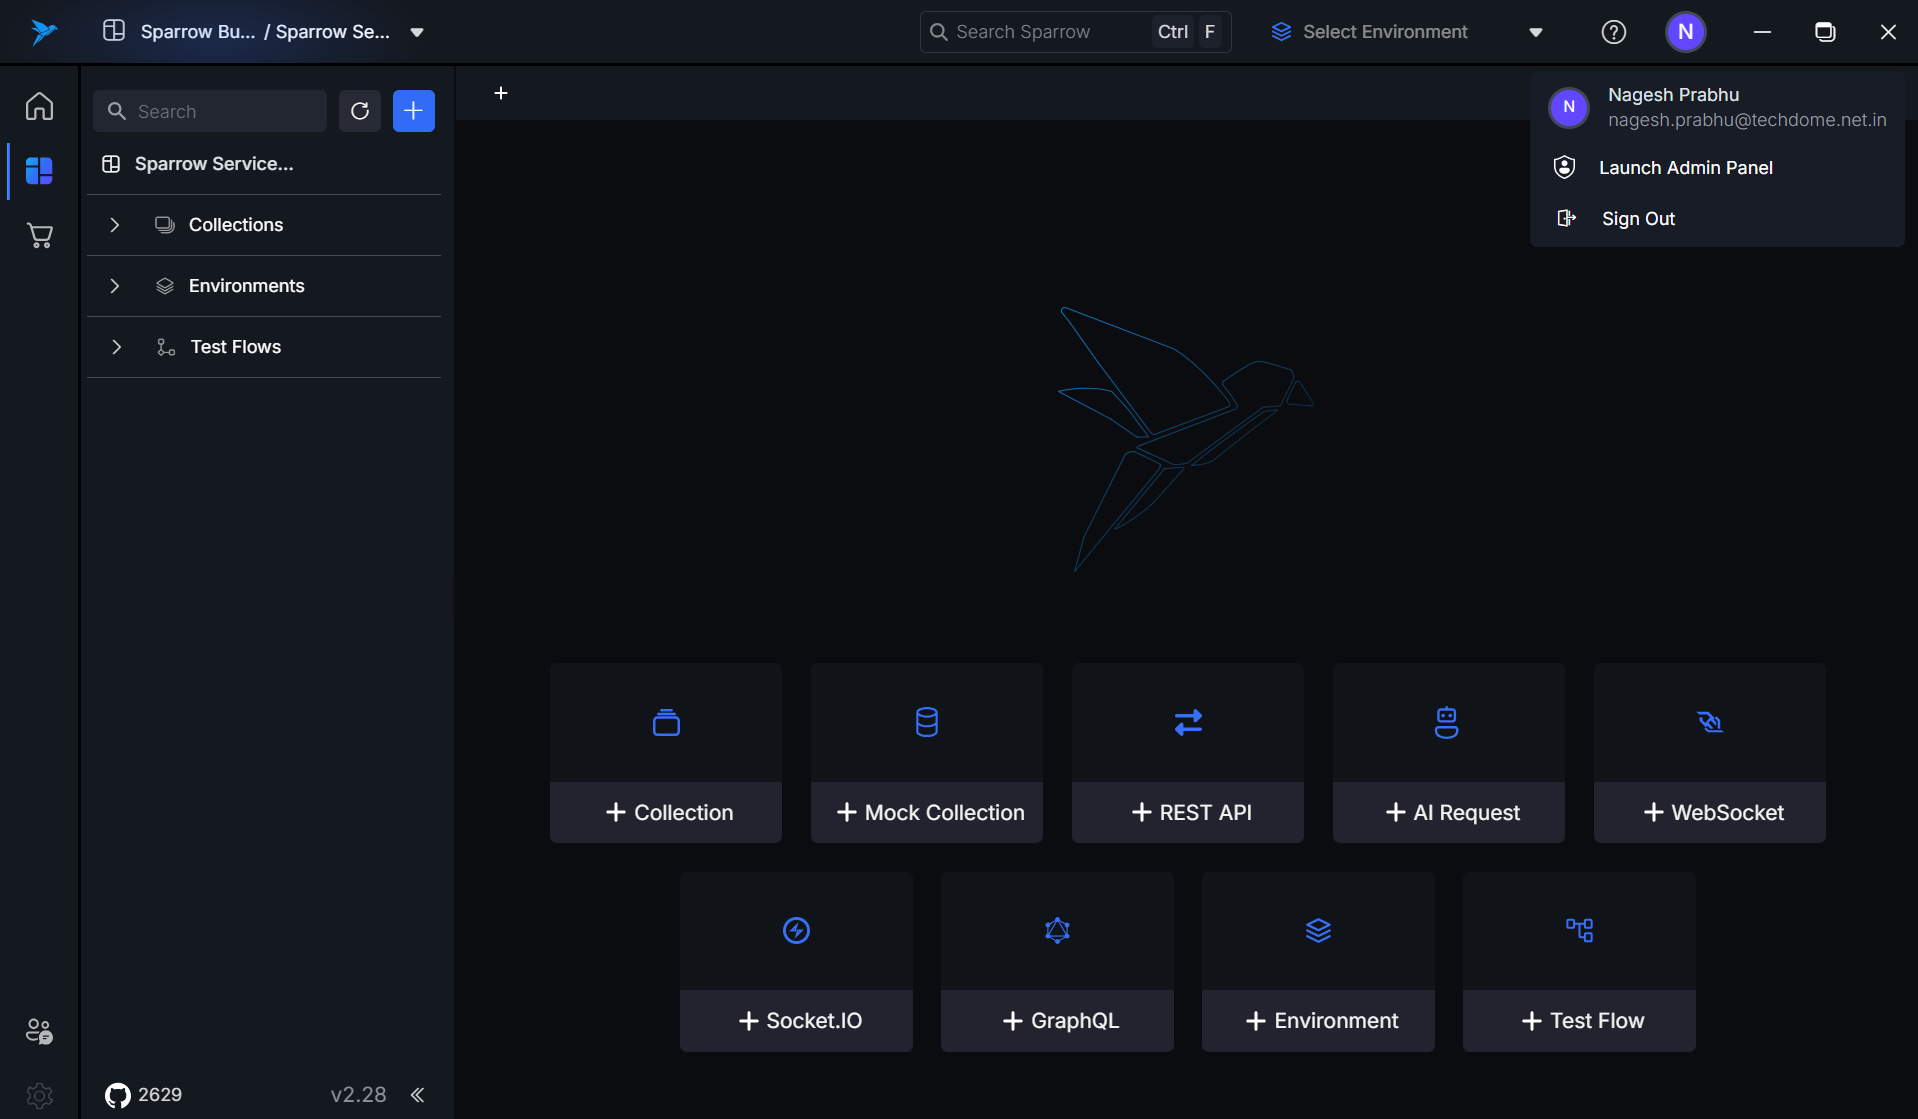Open the Home panel from the left sidebar
Viewport: 1918px width, 1119px height.
[39, 105]
